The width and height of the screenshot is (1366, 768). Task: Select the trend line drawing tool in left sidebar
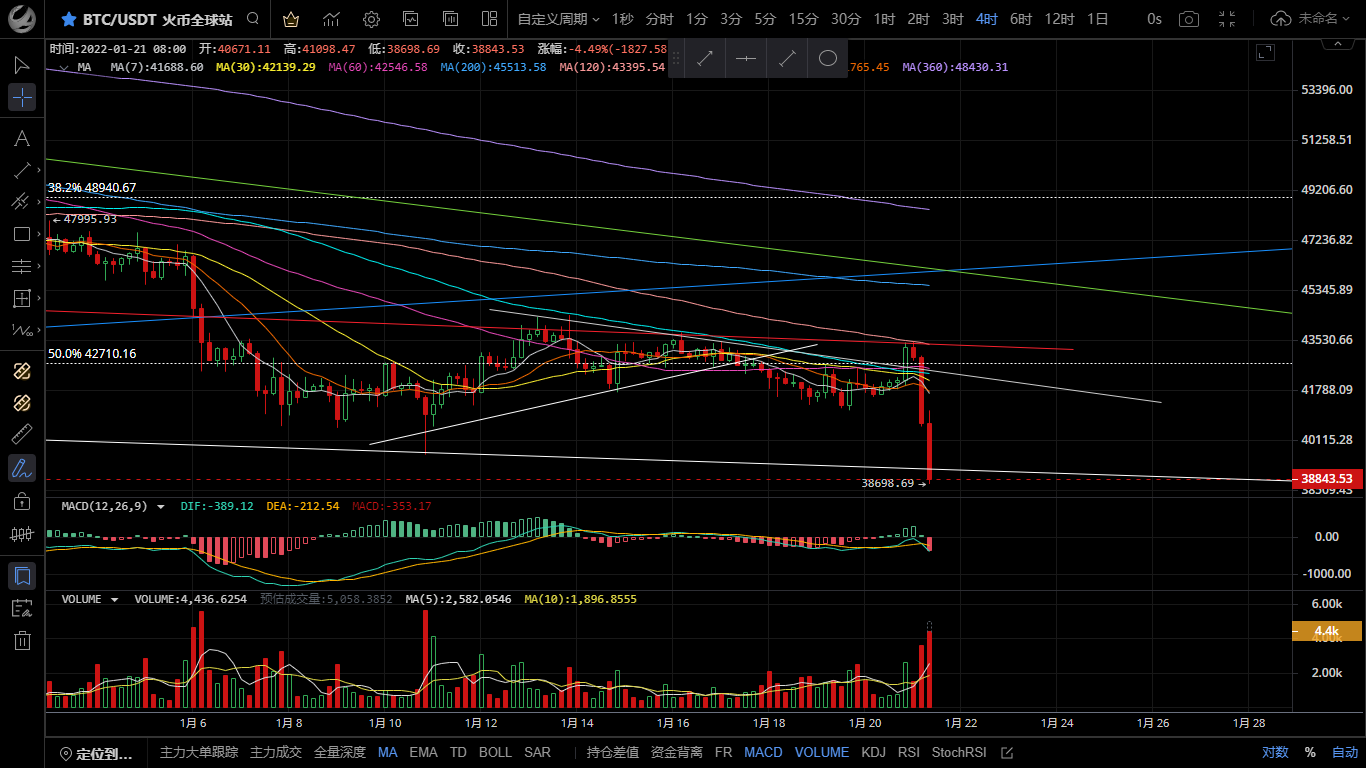pyautogui.click(x=22, y=170)
